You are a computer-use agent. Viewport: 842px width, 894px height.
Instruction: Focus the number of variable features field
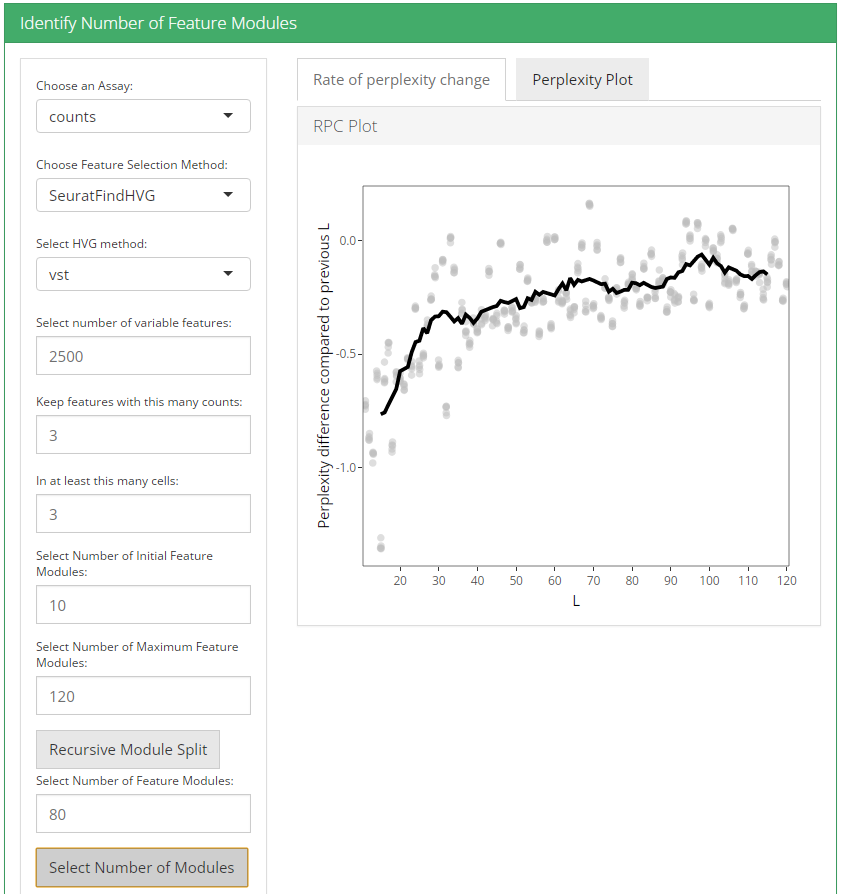[x=143, y=356]
